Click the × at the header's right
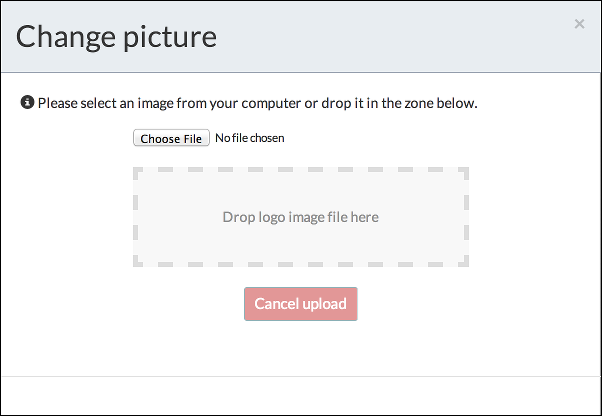Viewport: 602px width, 416px height. [579, 24]
